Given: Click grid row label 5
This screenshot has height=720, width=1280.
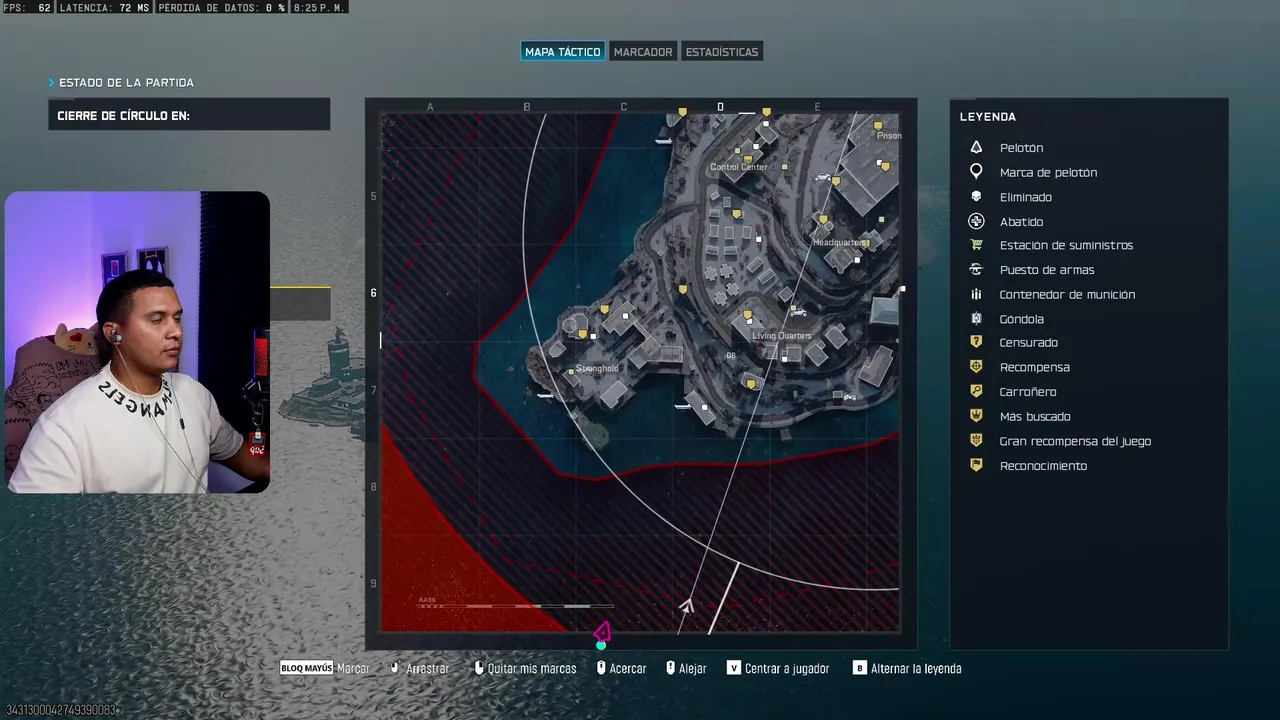Looking at the screenshot, I should point(374,196).
